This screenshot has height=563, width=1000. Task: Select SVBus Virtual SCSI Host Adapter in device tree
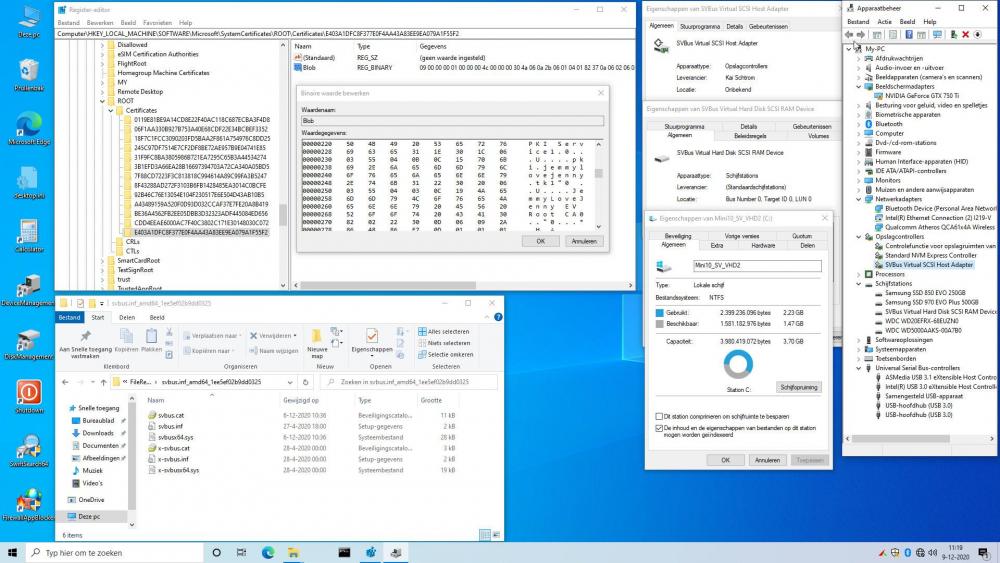(929, 265)
